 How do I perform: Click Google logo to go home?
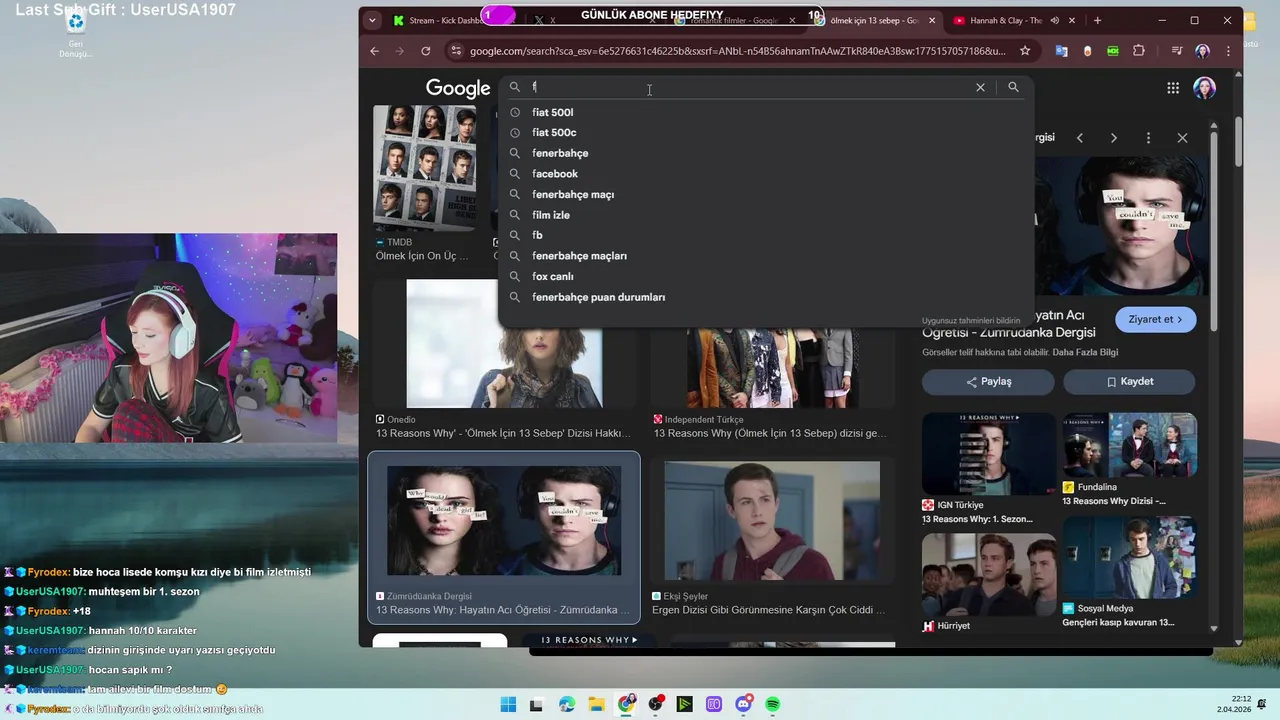tap(458, 88)
